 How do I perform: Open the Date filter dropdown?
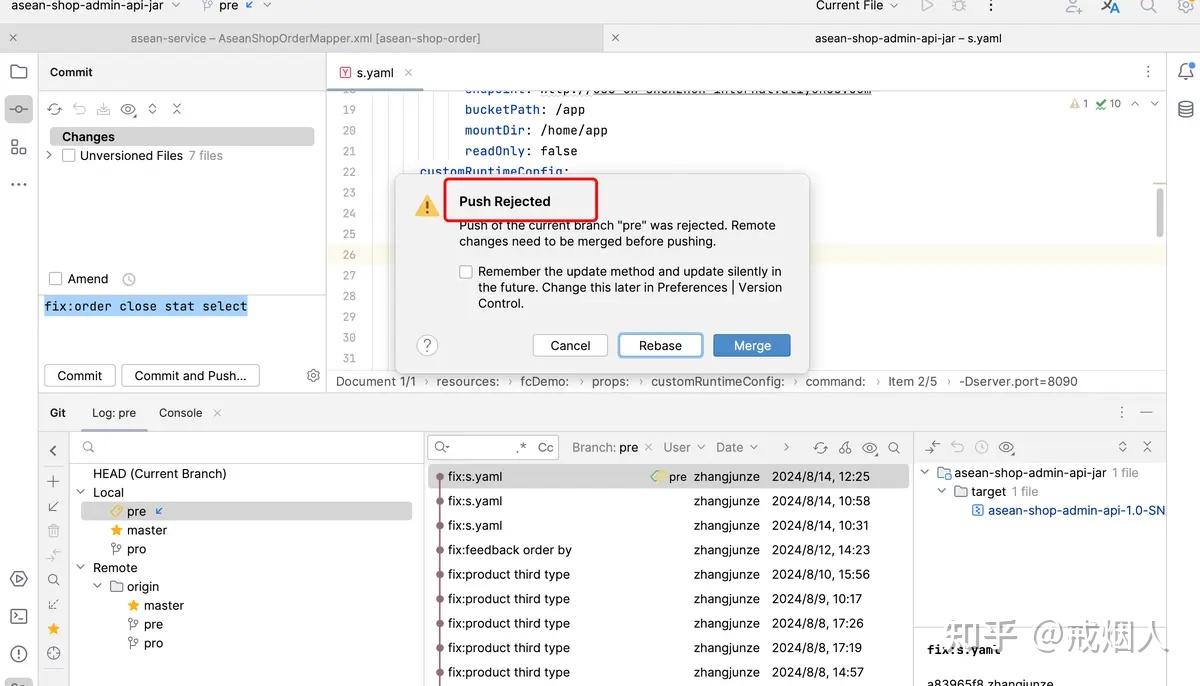tap(737, 447)
